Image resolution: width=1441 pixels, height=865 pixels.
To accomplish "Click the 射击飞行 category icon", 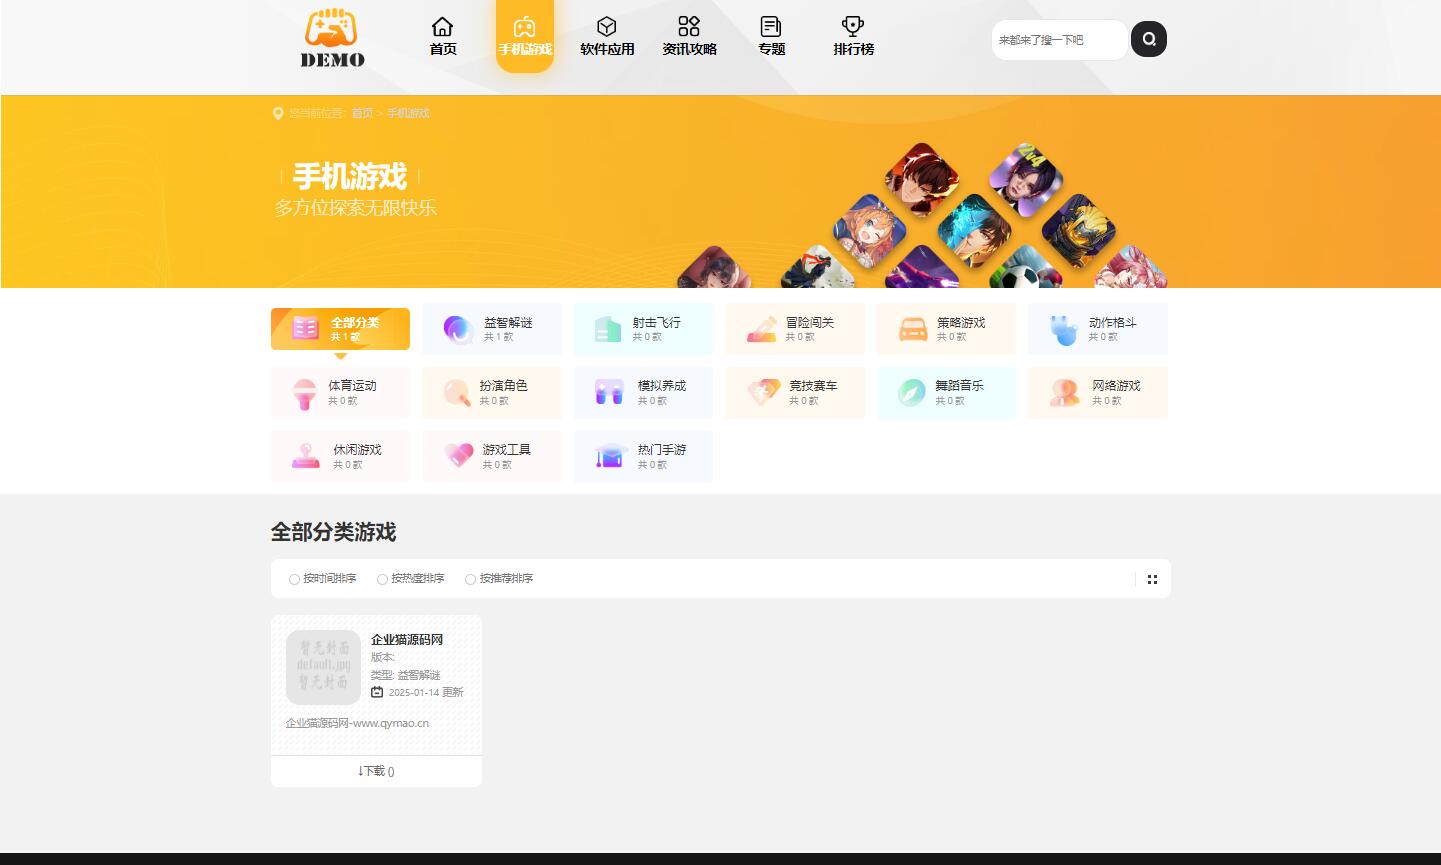I will (x=609, y=329).
